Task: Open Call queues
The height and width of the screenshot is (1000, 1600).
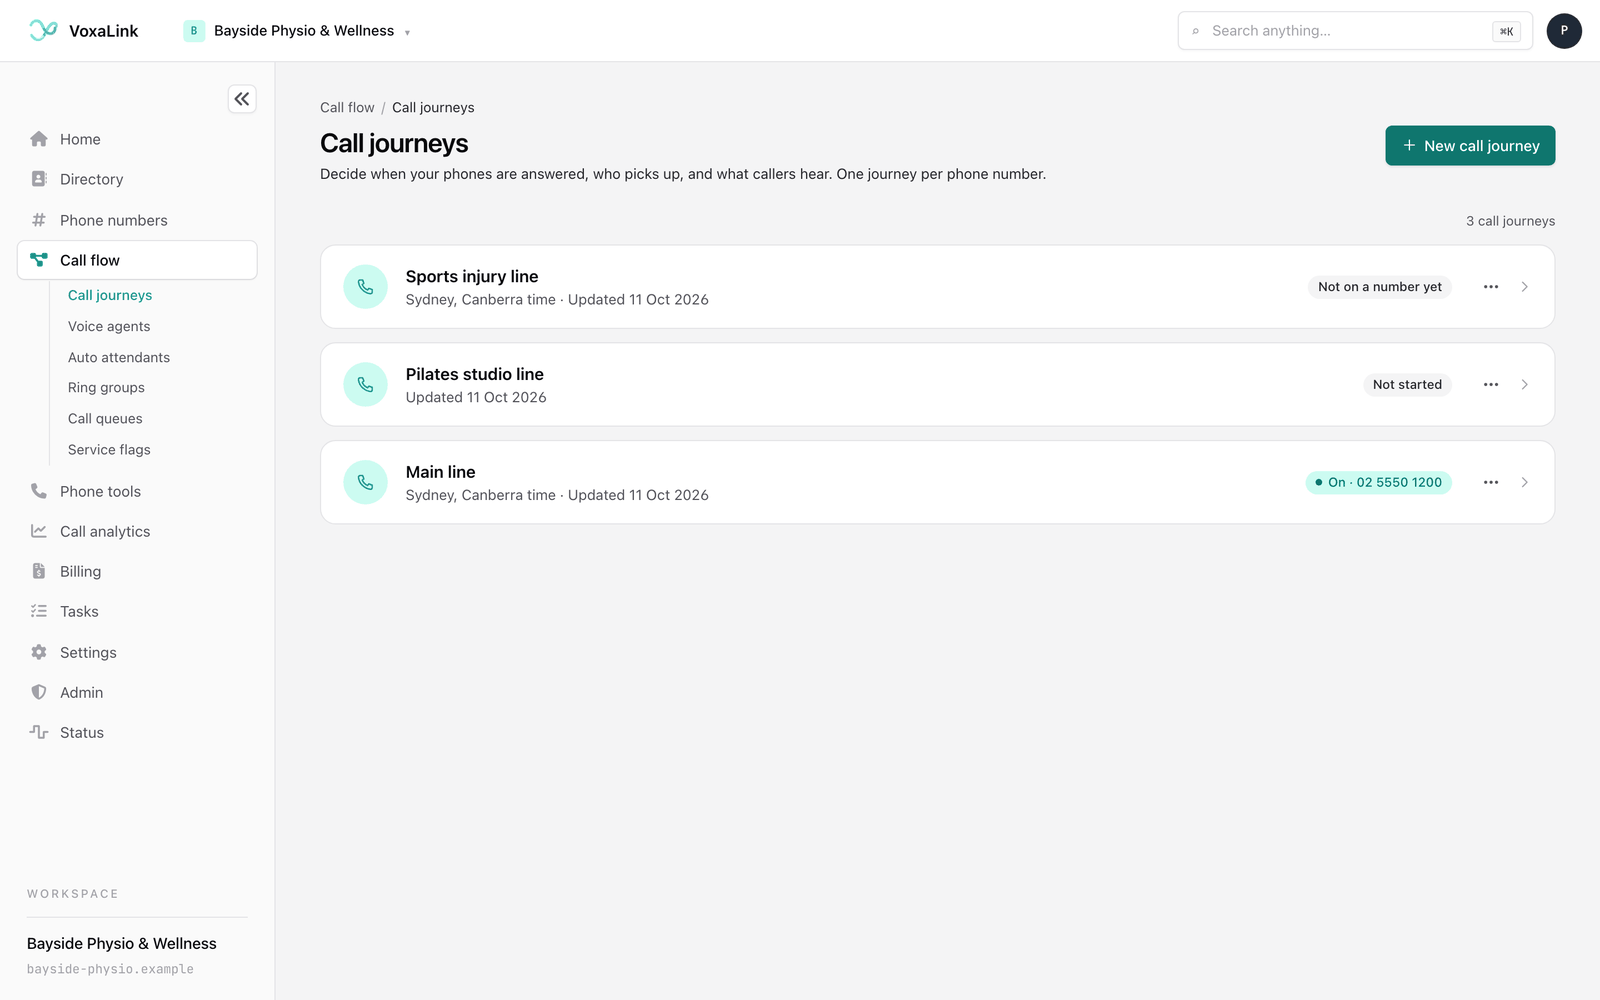Action: click(105, 419)
